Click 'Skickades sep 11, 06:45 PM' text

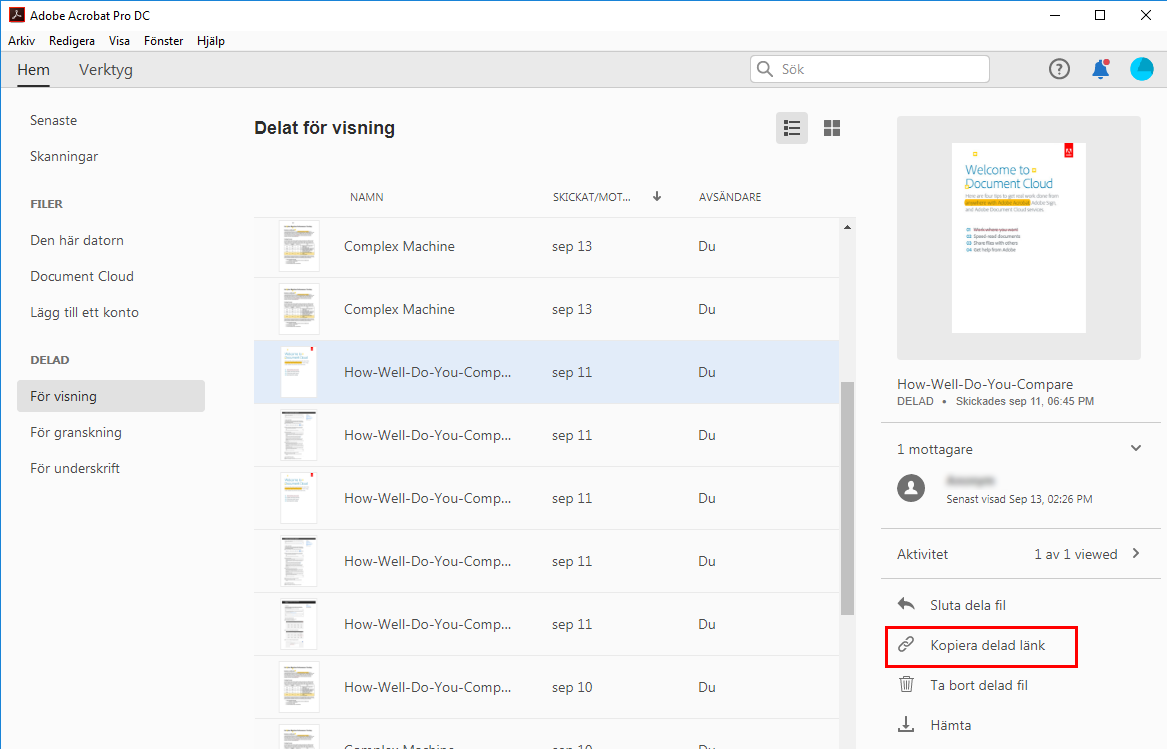(x=1024, y=401)
